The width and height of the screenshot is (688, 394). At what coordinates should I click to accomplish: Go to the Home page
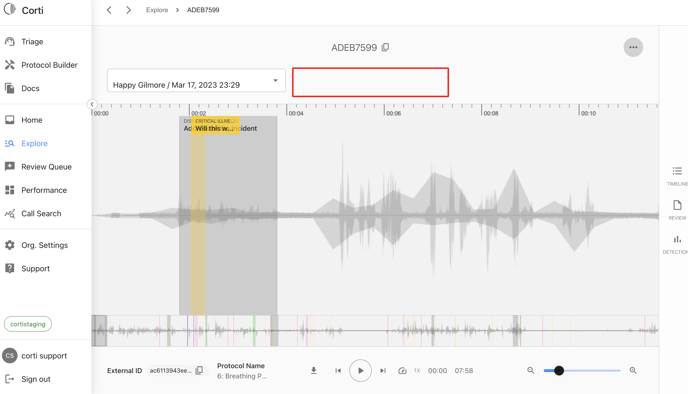[32, 120]
